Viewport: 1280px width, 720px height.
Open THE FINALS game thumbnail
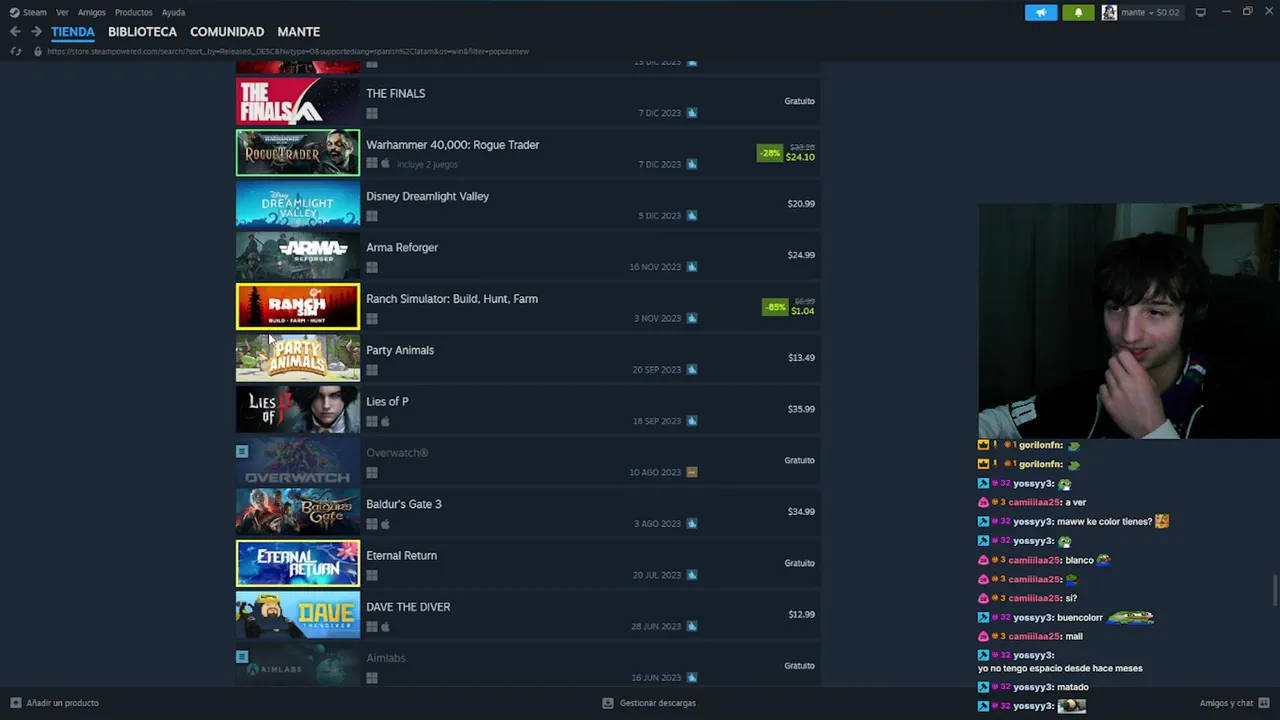click(x=298, y=101)
